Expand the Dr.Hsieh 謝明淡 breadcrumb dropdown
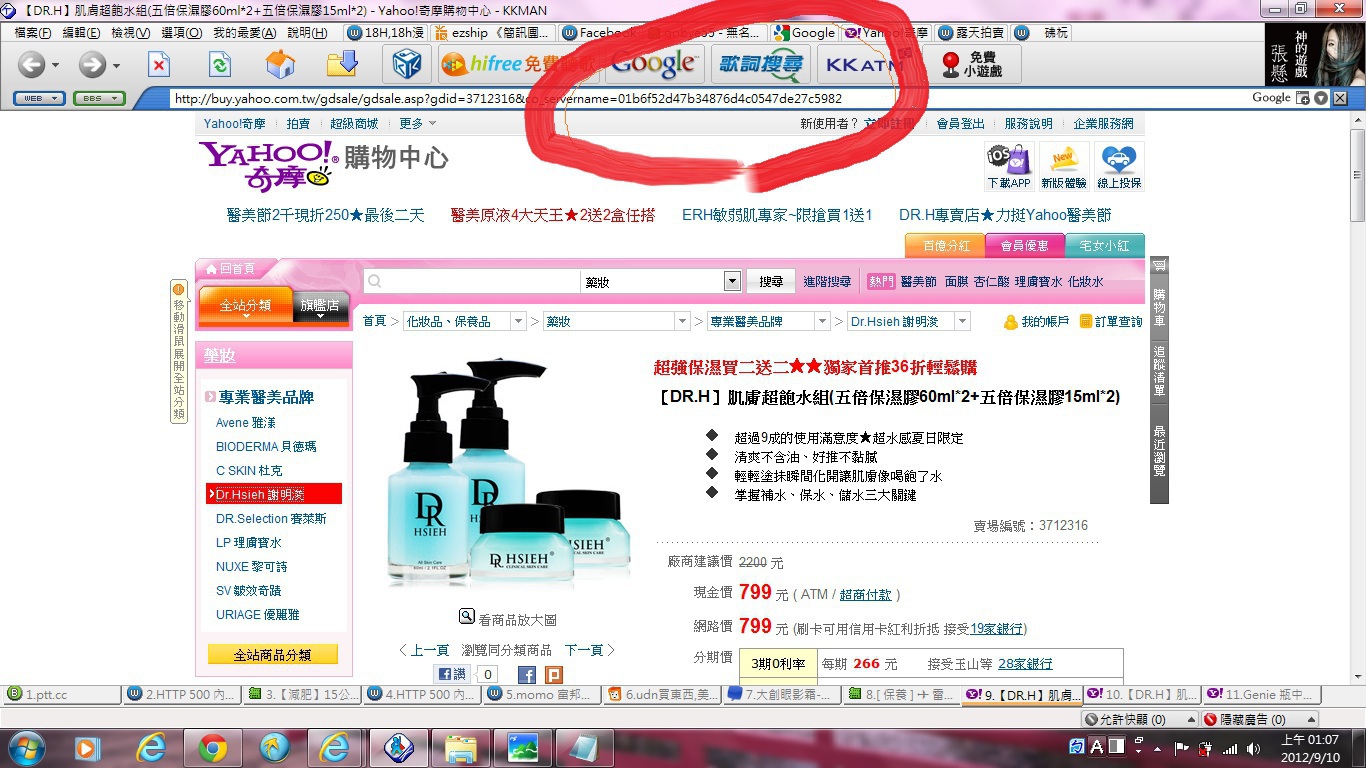Screen dimensions: 1366x768 pyautogui.click(x=962, y=322)
